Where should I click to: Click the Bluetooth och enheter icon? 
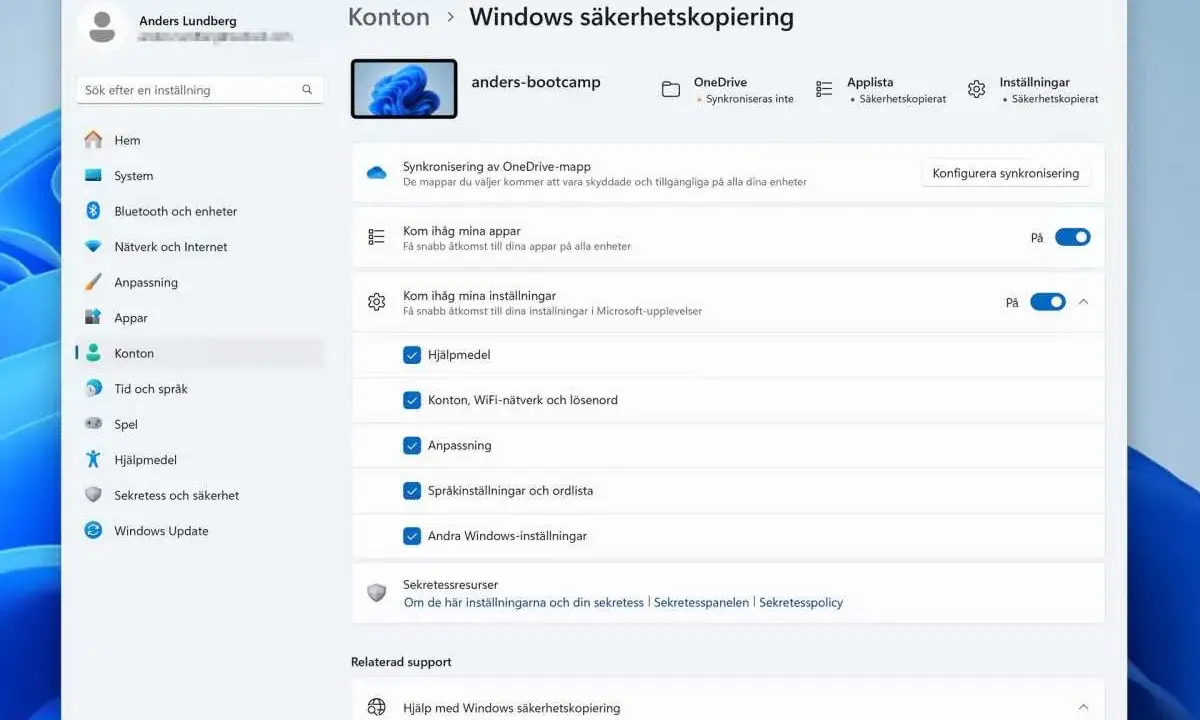pyautogui.click(x=93, y=211)
